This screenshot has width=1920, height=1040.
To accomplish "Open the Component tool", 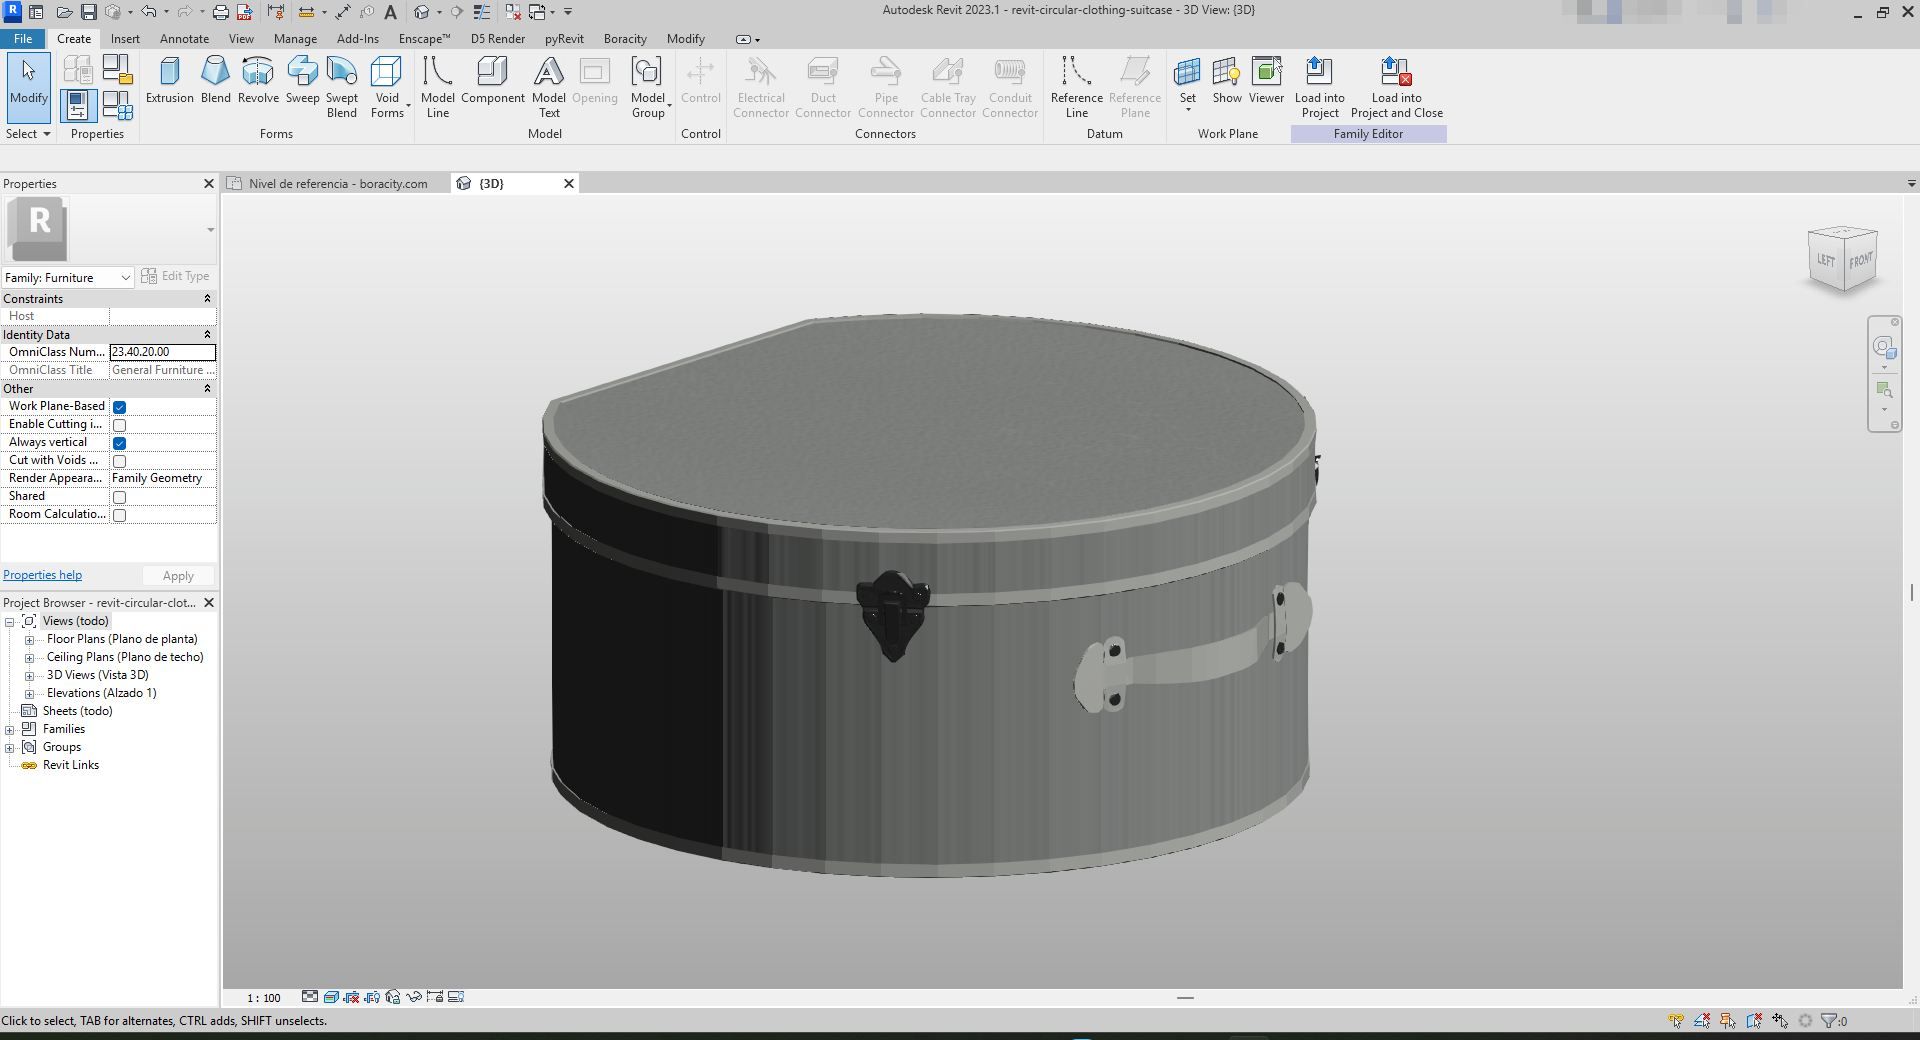I will (492, 80).
